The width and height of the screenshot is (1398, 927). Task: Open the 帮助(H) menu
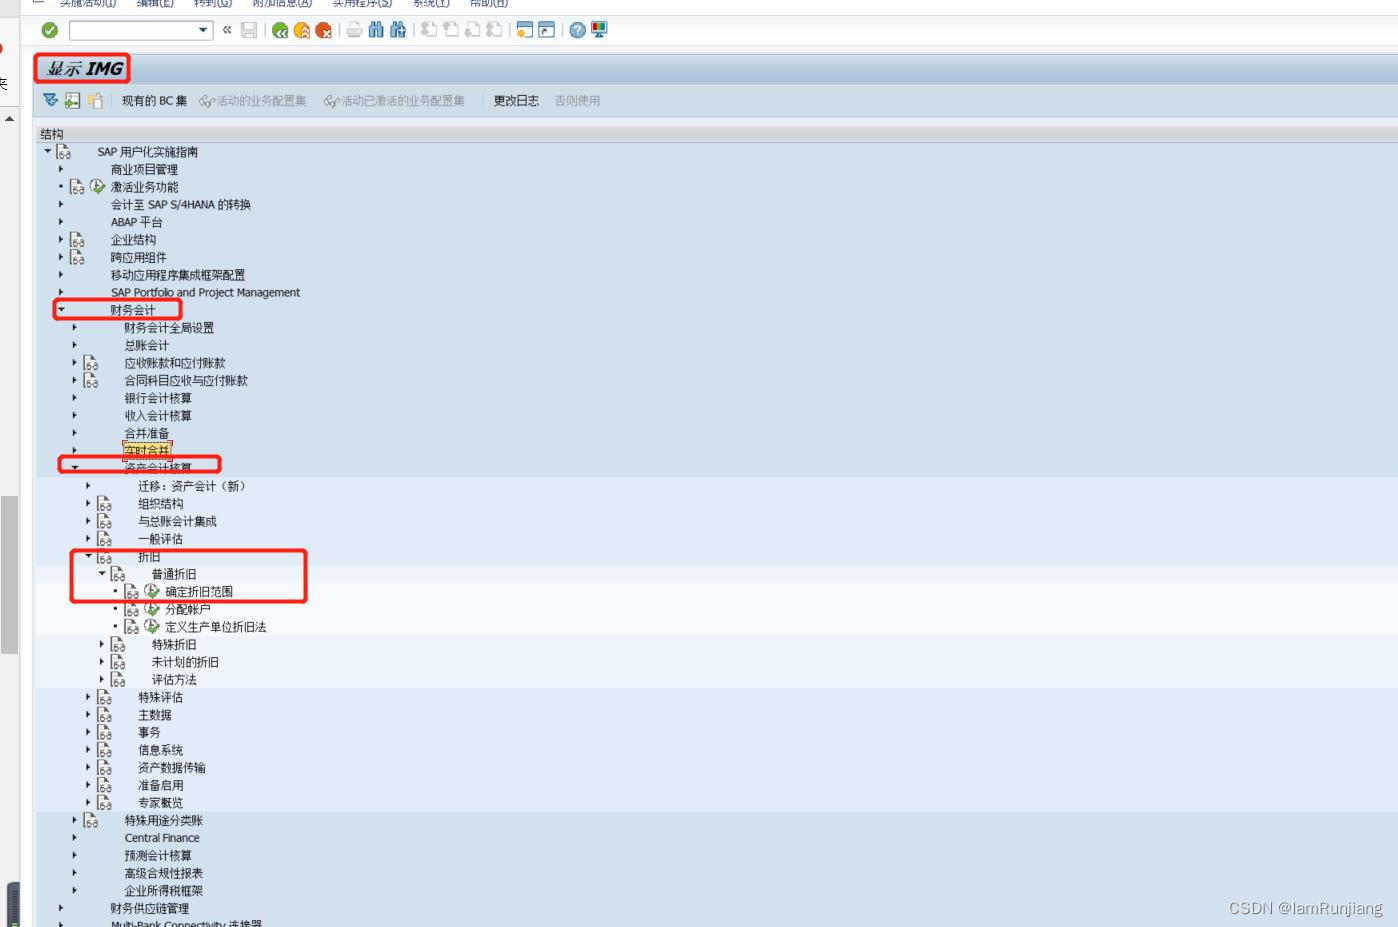[x=489, y=3]
